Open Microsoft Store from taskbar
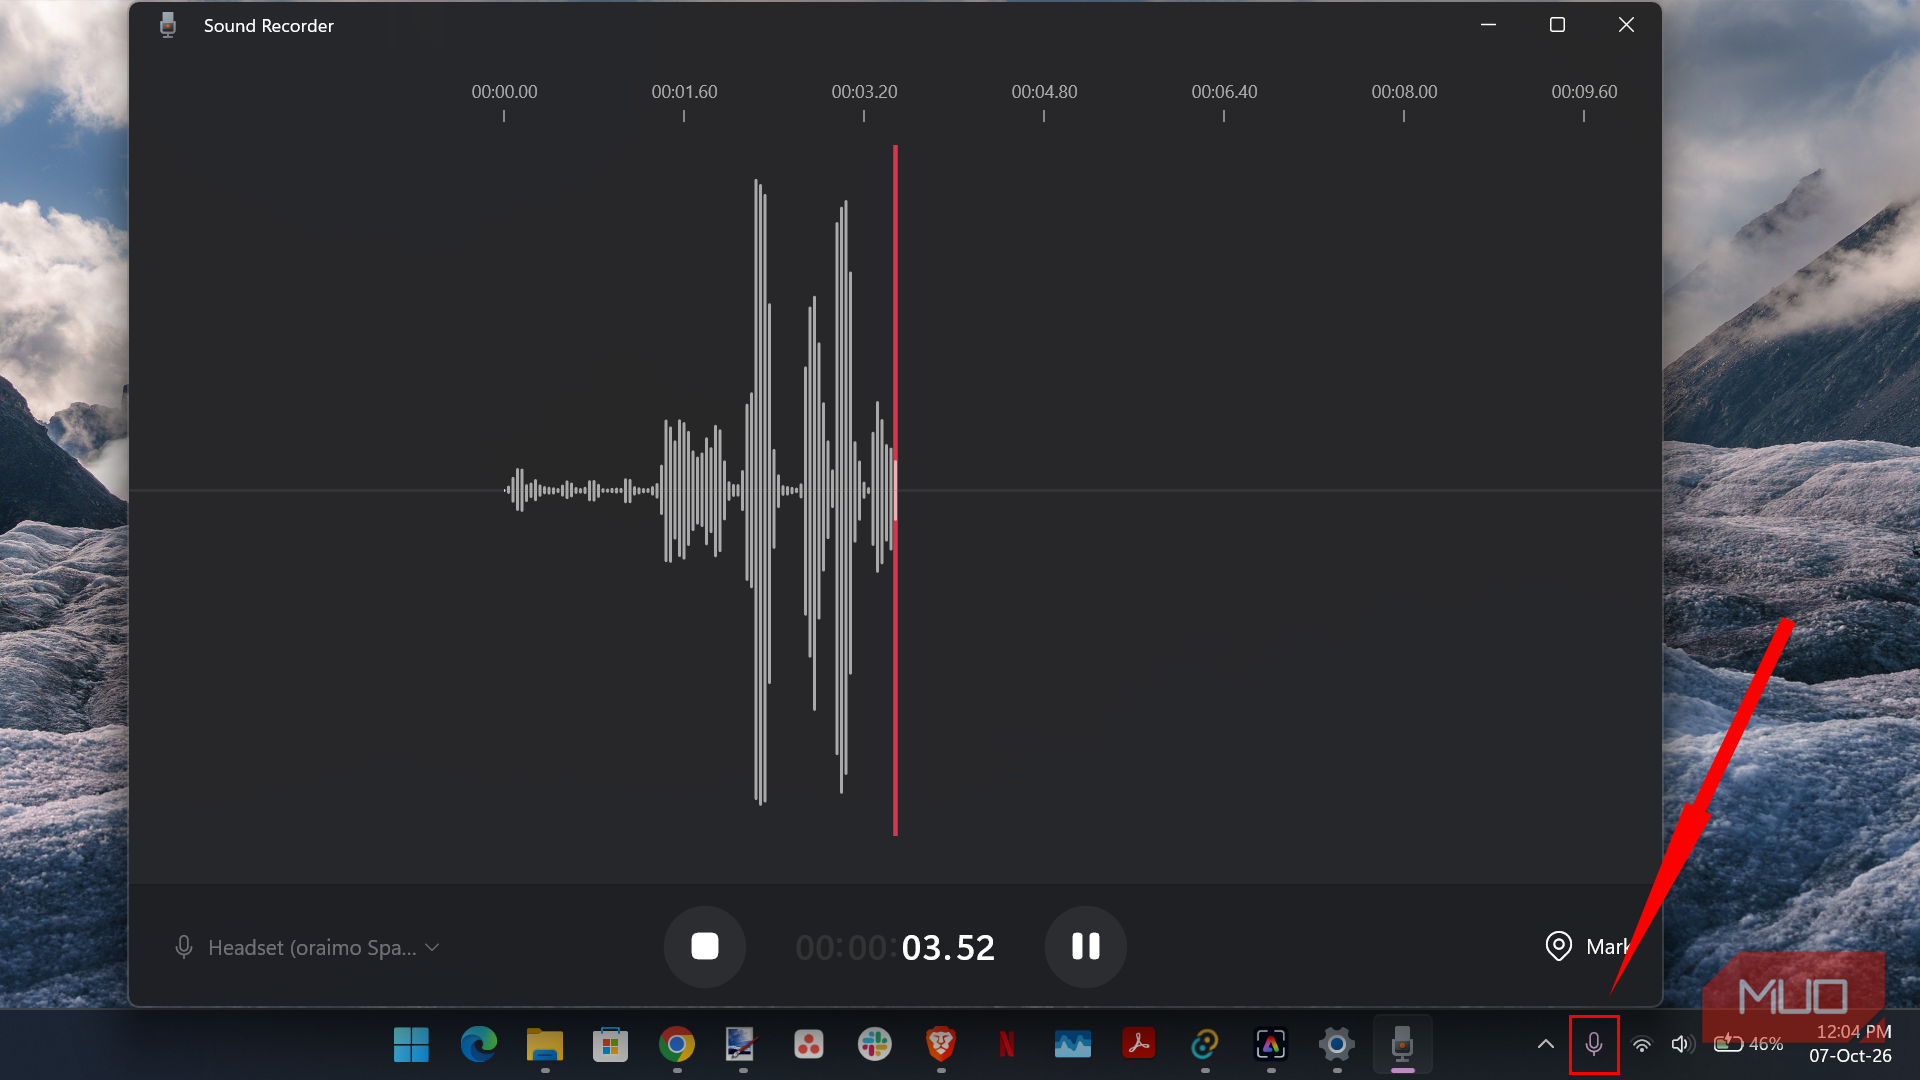The width and height of the screenshot is (1920, 1080). tap(610, 1045)
